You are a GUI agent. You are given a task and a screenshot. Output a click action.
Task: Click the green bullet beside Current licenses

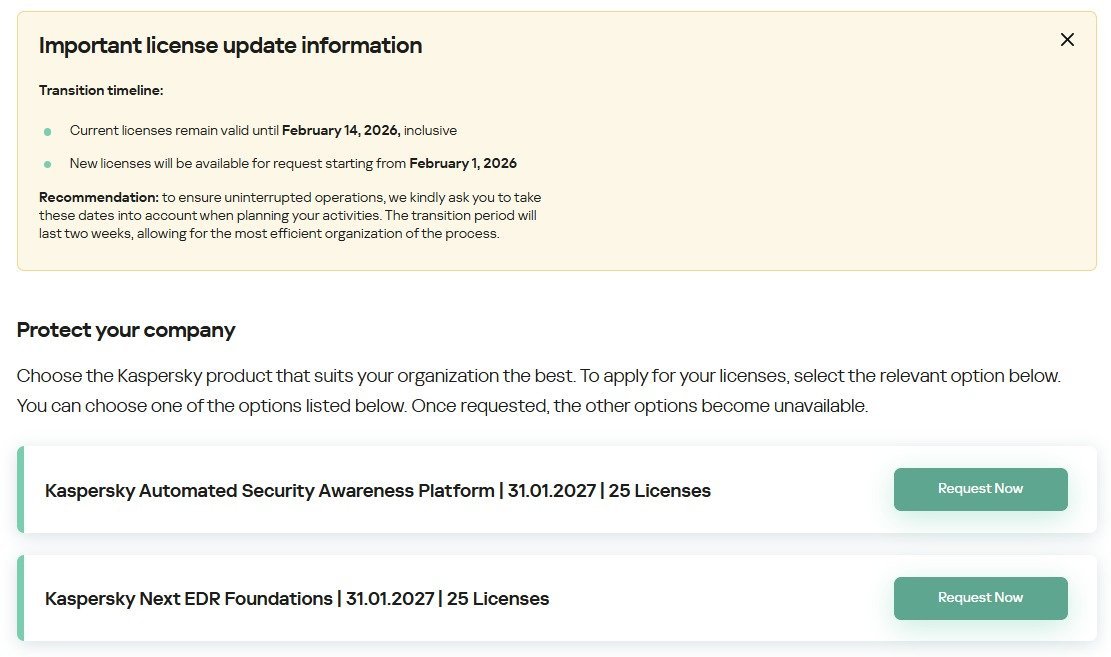pos(47,132)
